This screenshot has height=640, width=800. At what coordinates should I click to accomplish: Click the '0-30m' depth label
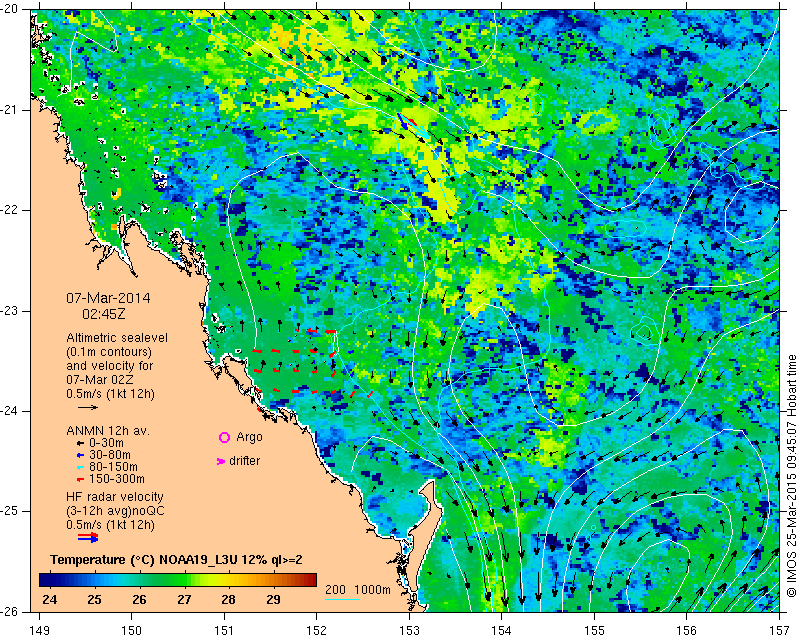tap(106, 443)
